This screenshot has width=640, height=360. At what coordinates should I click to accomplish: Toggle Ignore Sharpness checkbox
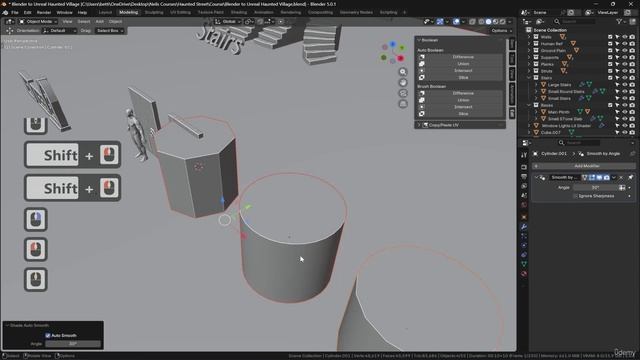(x=576, y=196)
